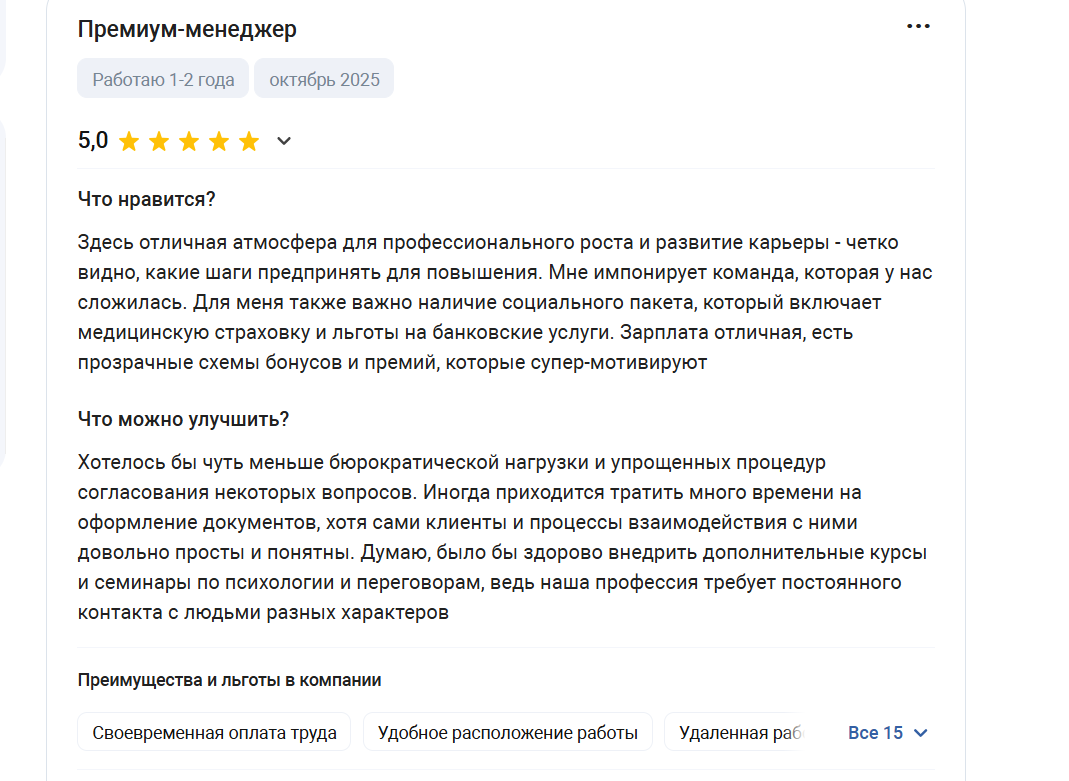Click the 'Премиум-менеджер' review title
Image resolution: width=1069 pixels, height=781 pixels.
(x=187, y=29)
